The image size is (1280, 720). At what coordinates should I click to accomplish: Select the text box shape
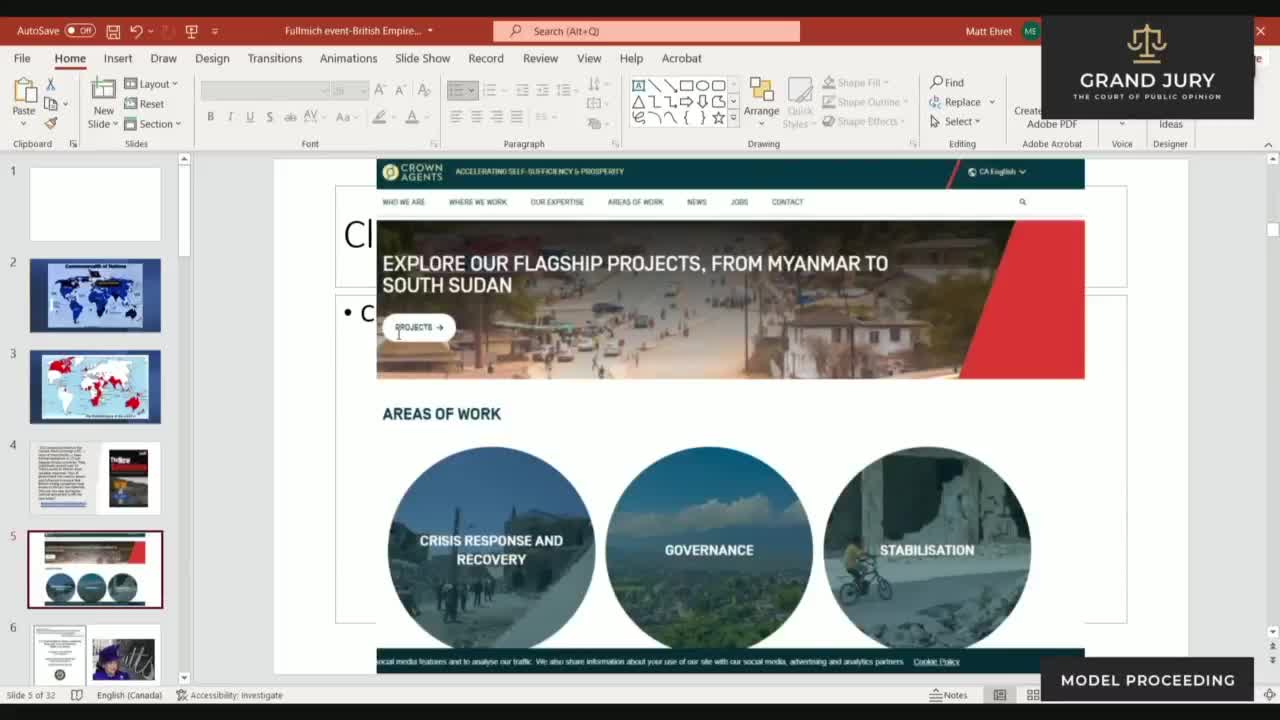[638, 86]
